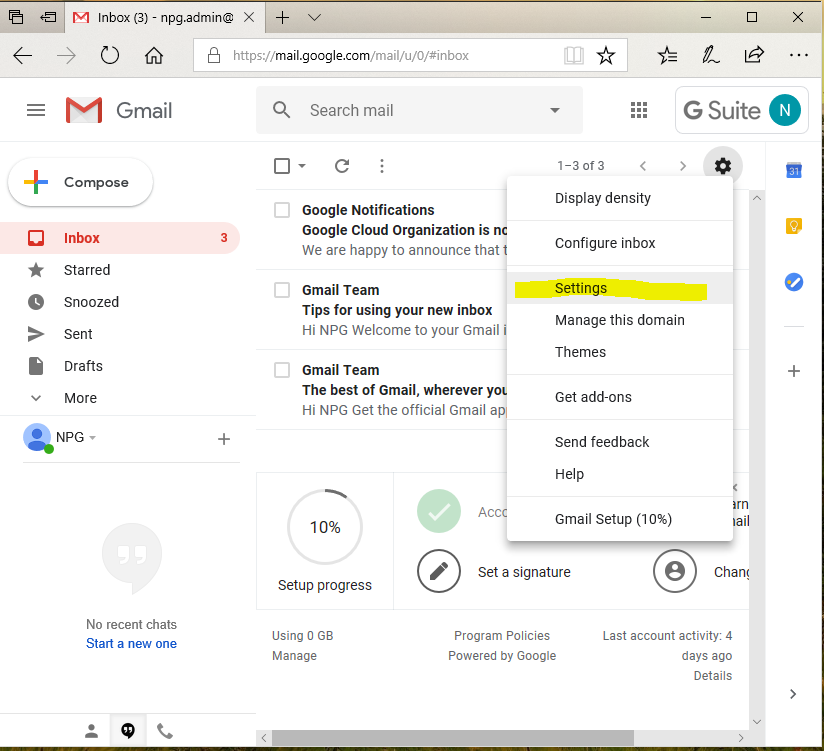The height and width of the screenshot is (751, 824).
Task: Click the horizontal scrollbar thumb
Action: [452, 738]
